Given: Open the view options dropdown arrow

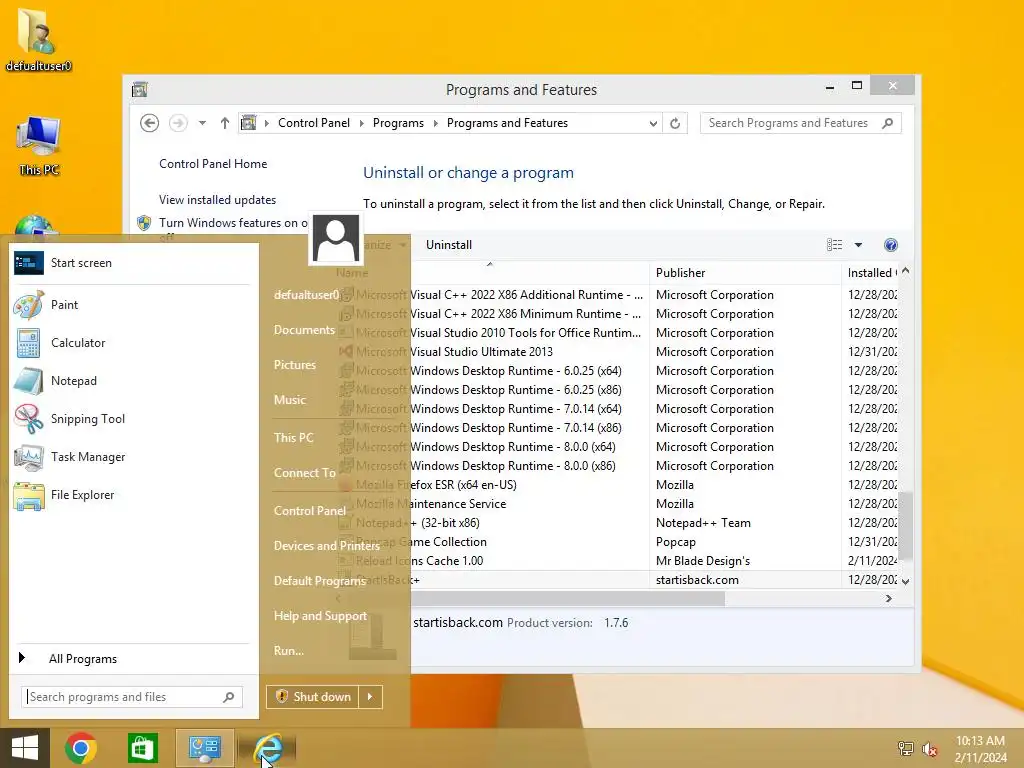Looking at the screenshot, I should point(858,245).
